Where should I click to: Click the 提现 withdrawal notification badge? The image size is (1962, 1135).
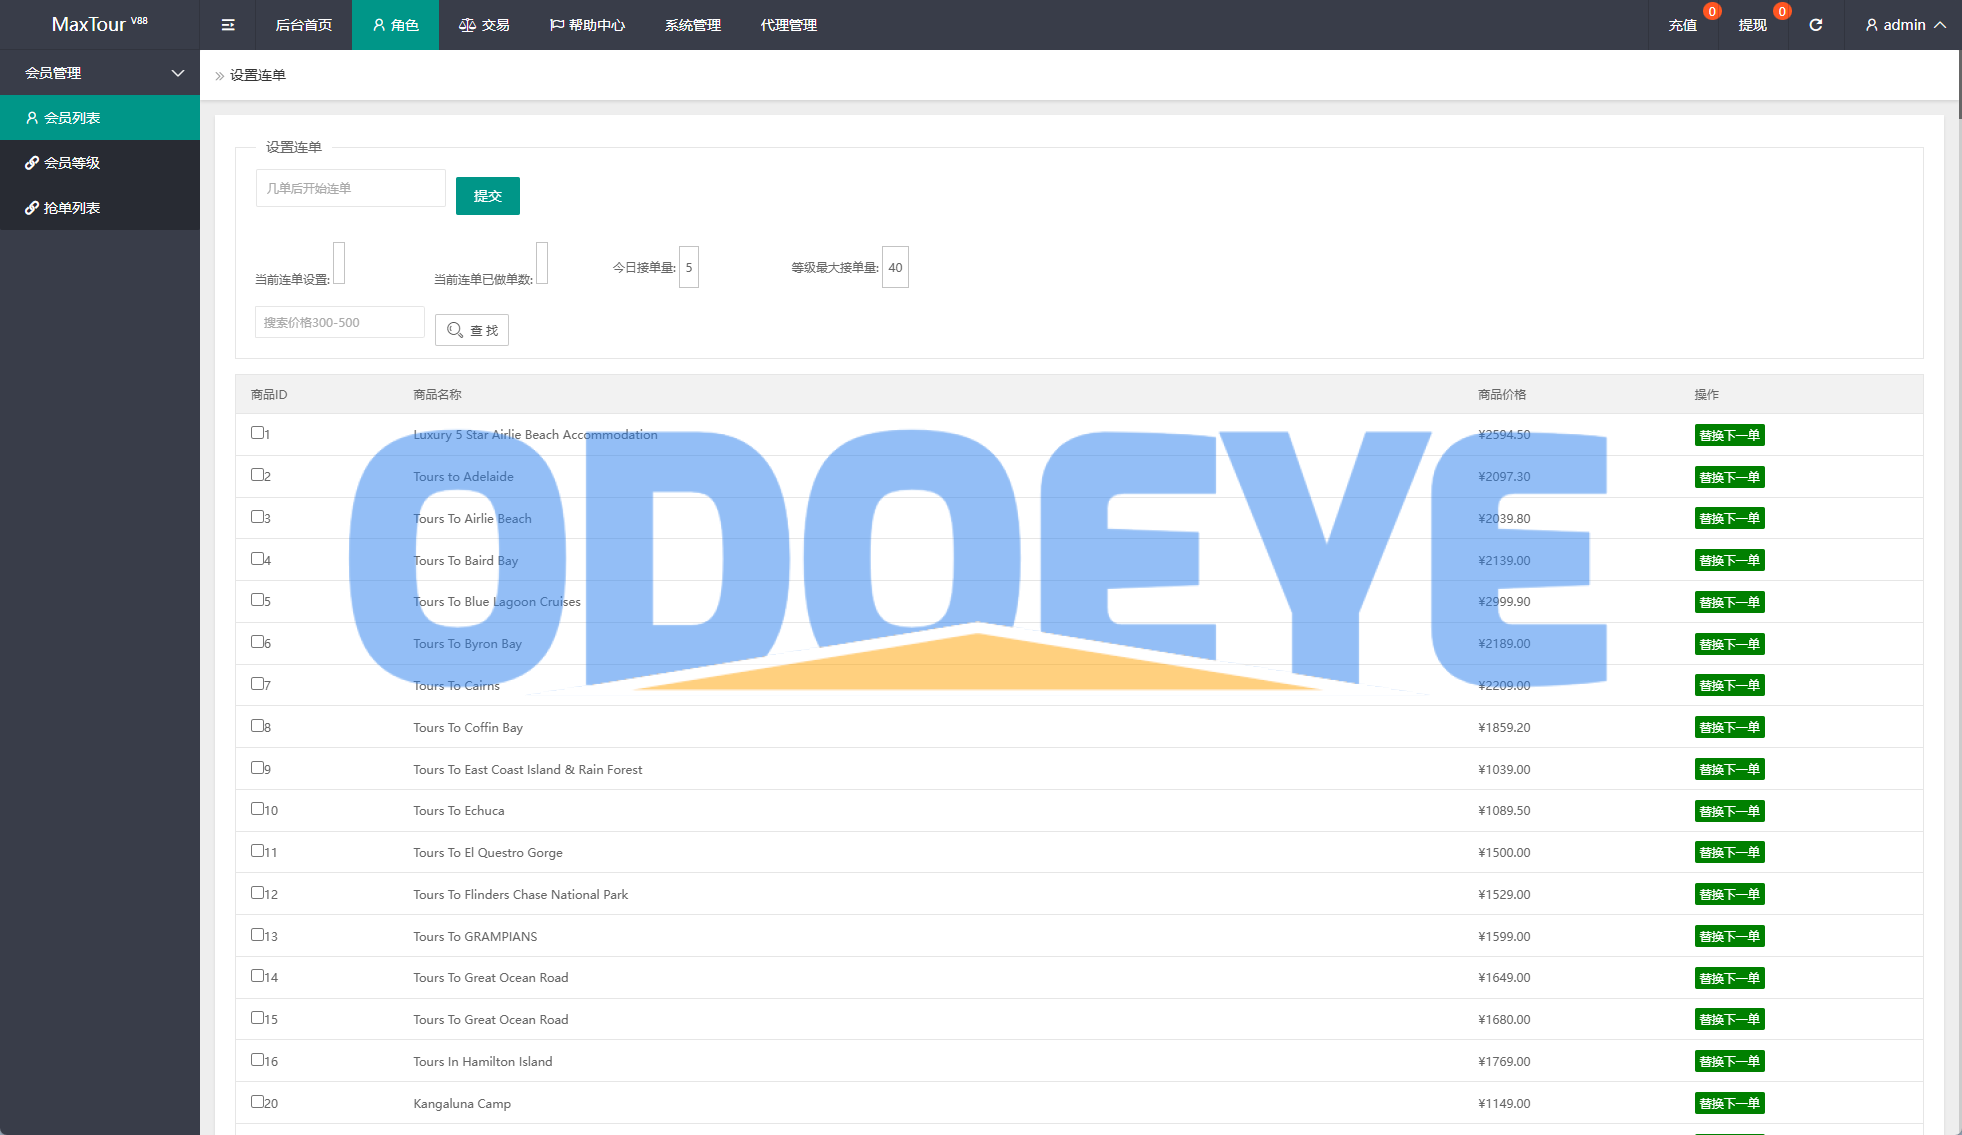[x=1781, y=12]
